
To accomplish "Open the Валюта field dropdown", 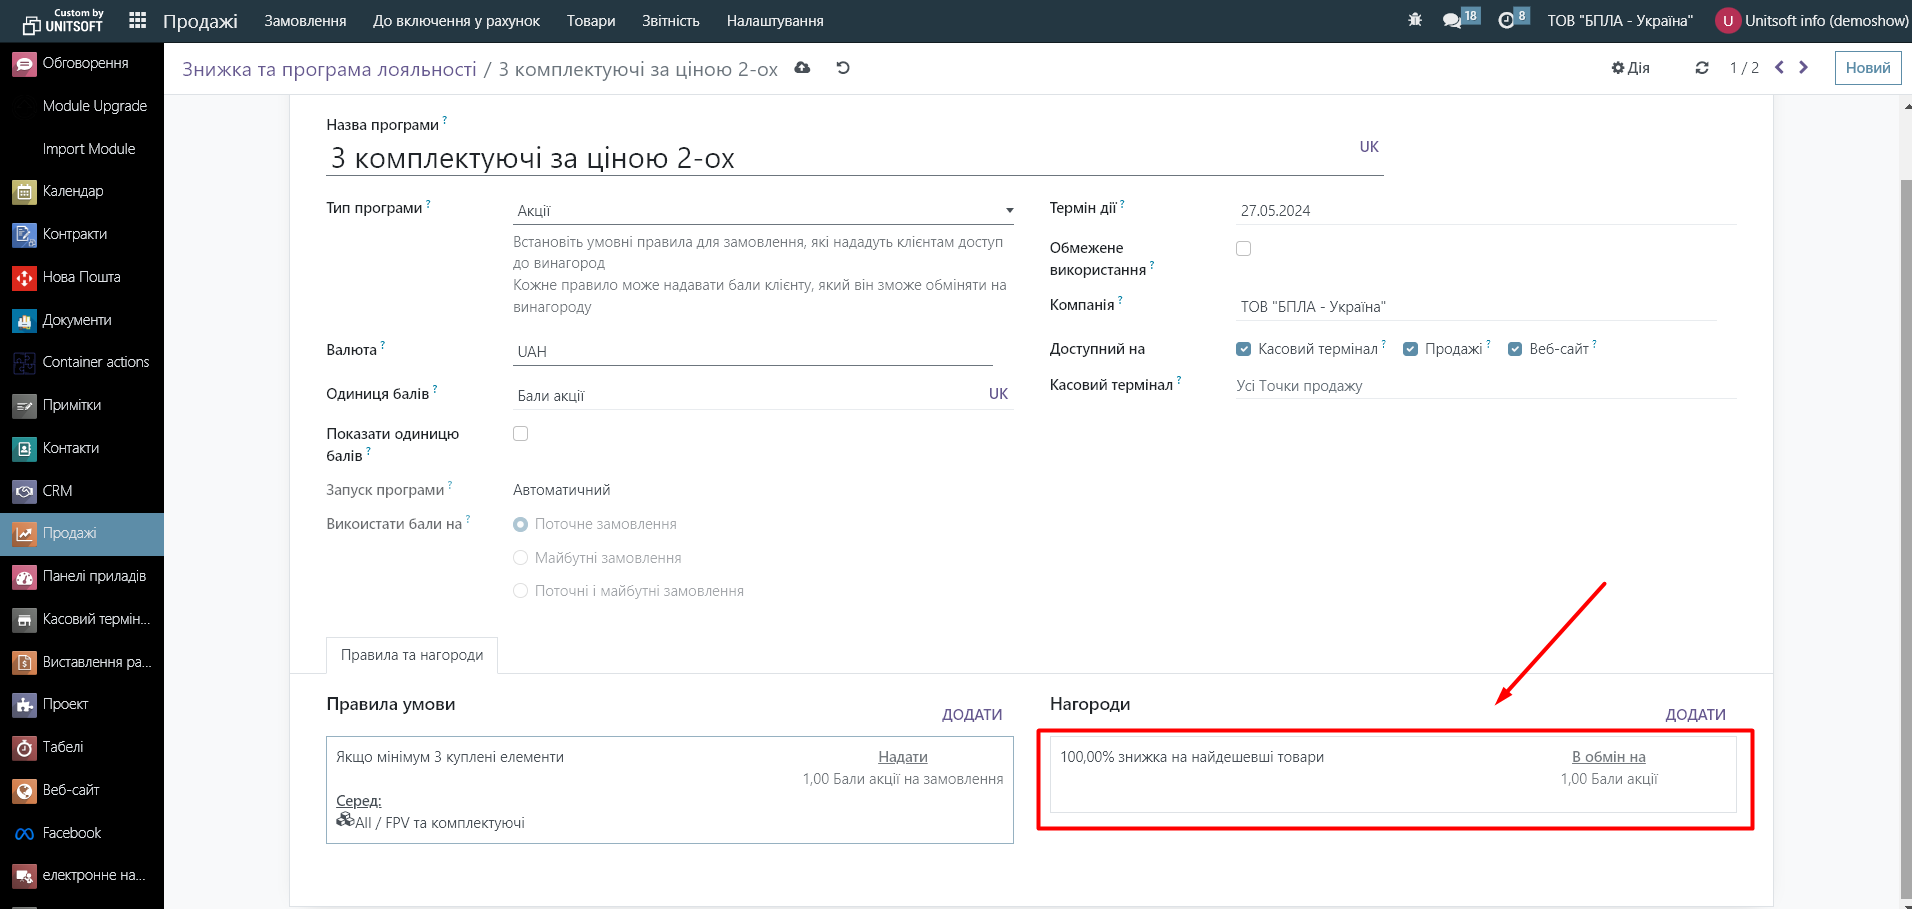I will click(752, 352).
